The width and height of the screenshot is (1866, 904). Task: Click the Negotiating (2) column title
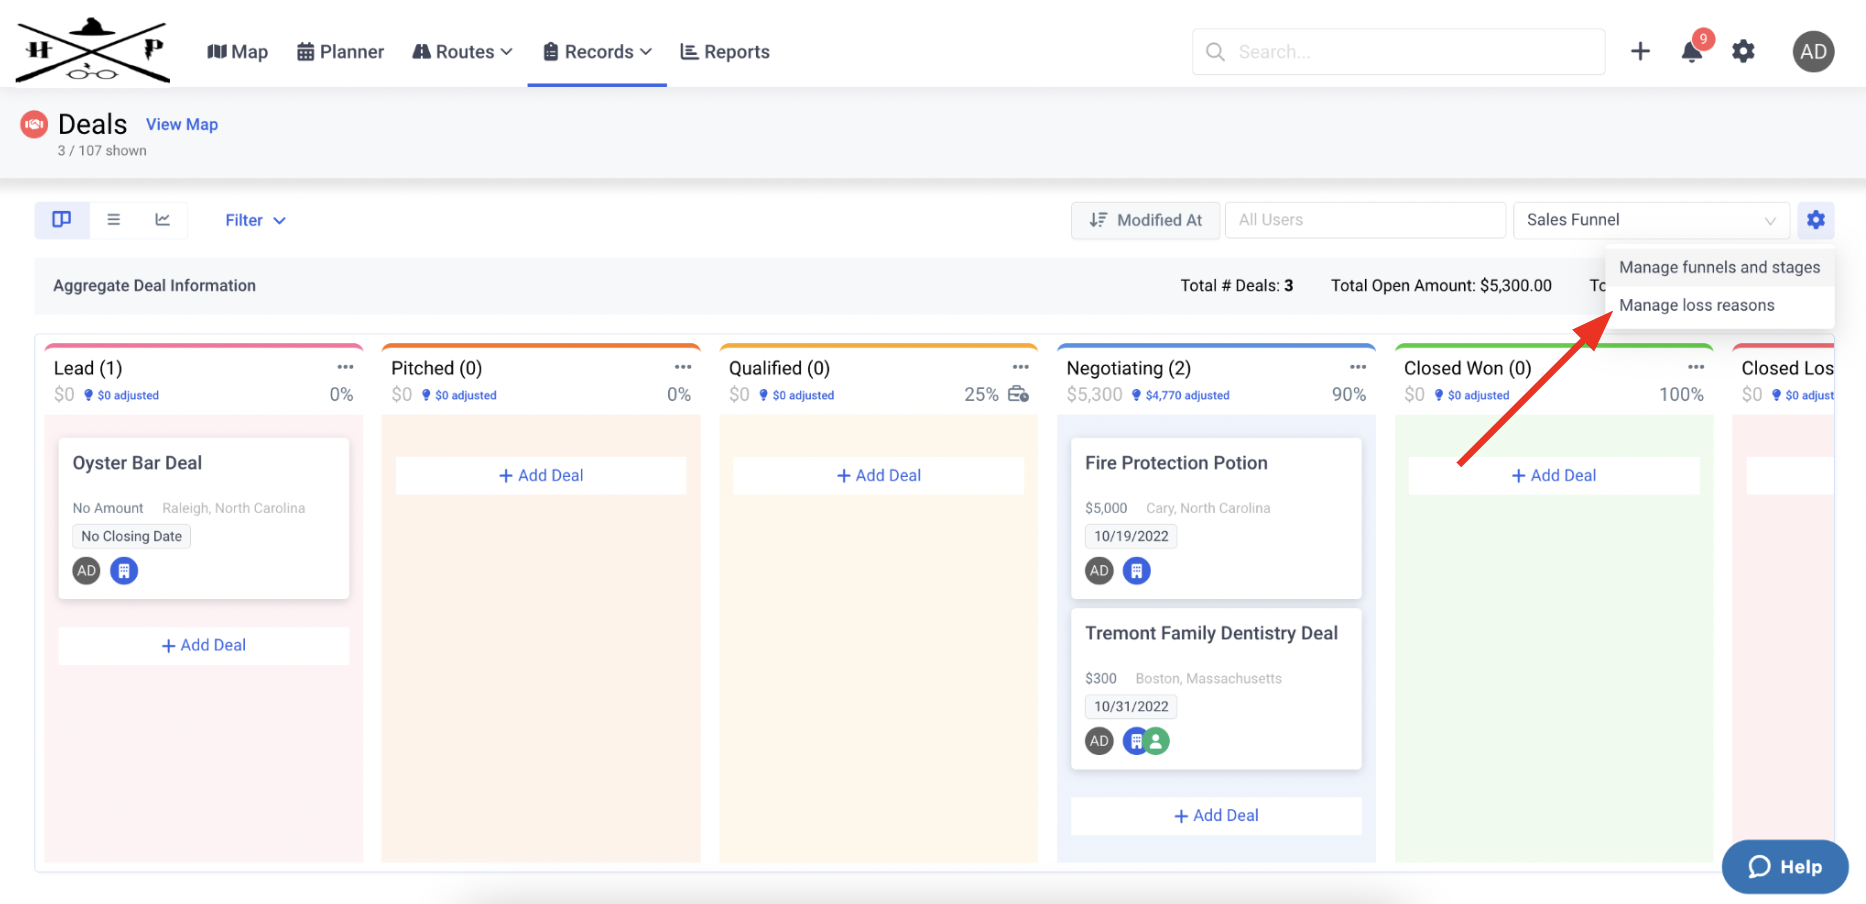[1129, 368]
